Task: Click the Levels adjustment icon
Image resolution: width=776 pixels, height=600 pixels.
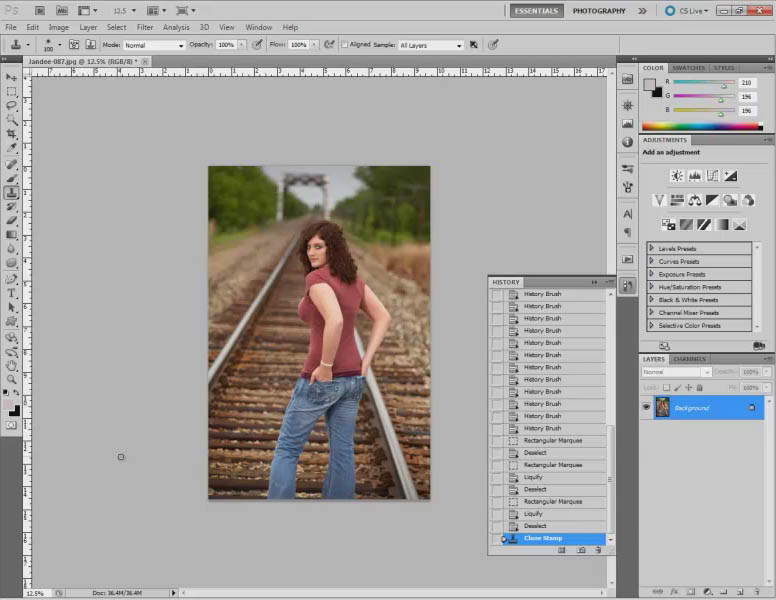Action: point(694,176)
